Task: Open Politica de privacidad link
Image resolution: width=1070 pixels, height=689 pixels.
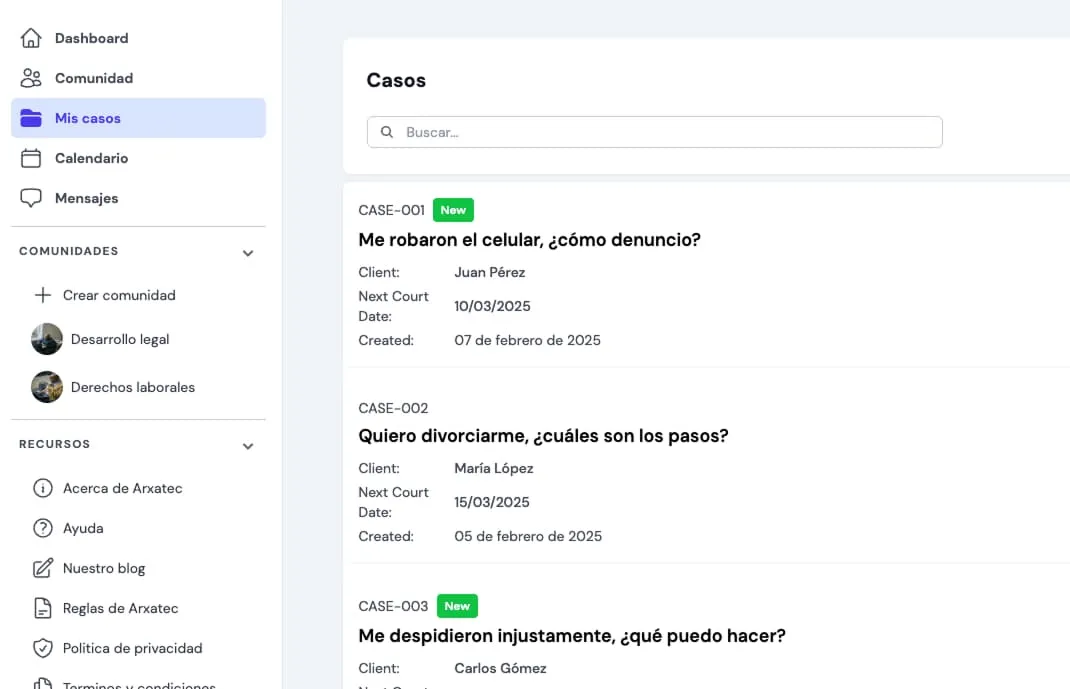Action: 132,648
